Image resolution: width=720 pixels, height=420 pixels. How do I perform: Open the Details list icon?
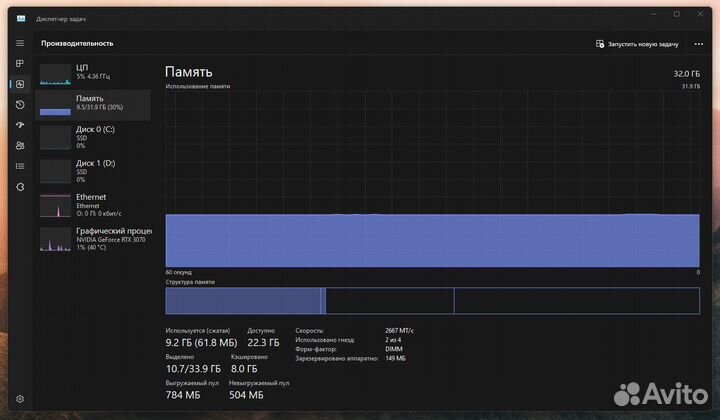coord(20,166)
